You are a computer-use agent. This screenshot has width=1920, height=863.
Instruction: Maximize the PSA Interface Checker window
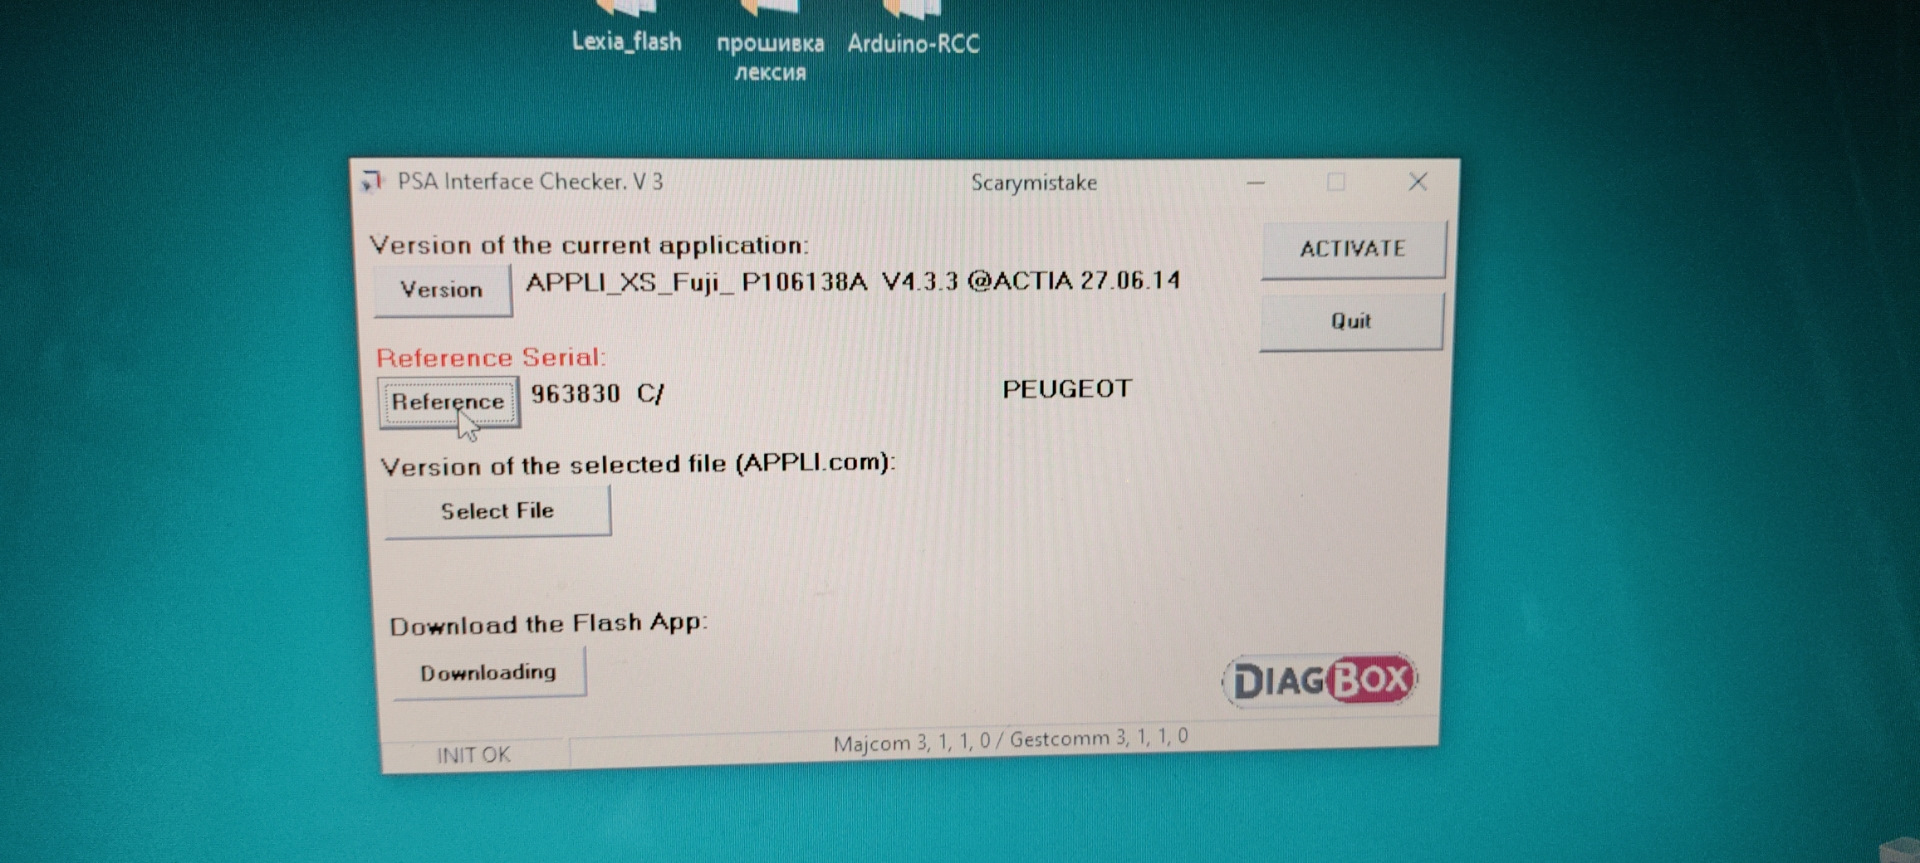point(1336,182)
